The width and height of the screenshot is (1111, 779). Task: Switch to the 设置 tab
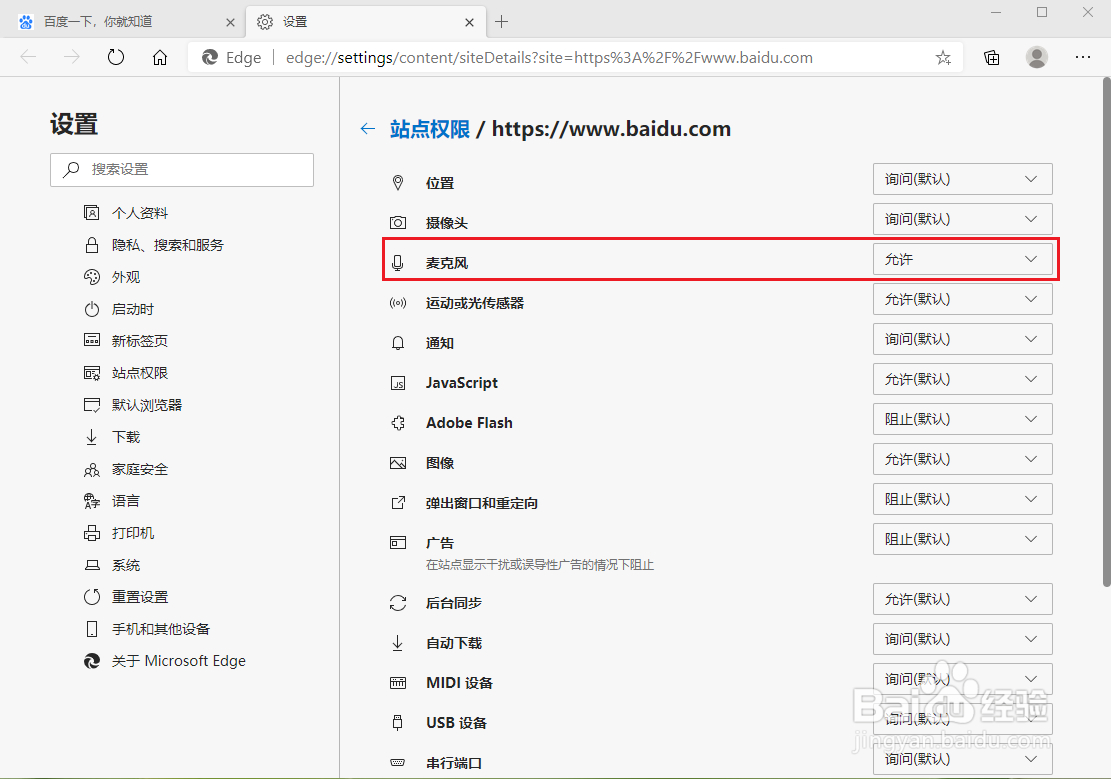pyautogui.click(x=366, y=22)
